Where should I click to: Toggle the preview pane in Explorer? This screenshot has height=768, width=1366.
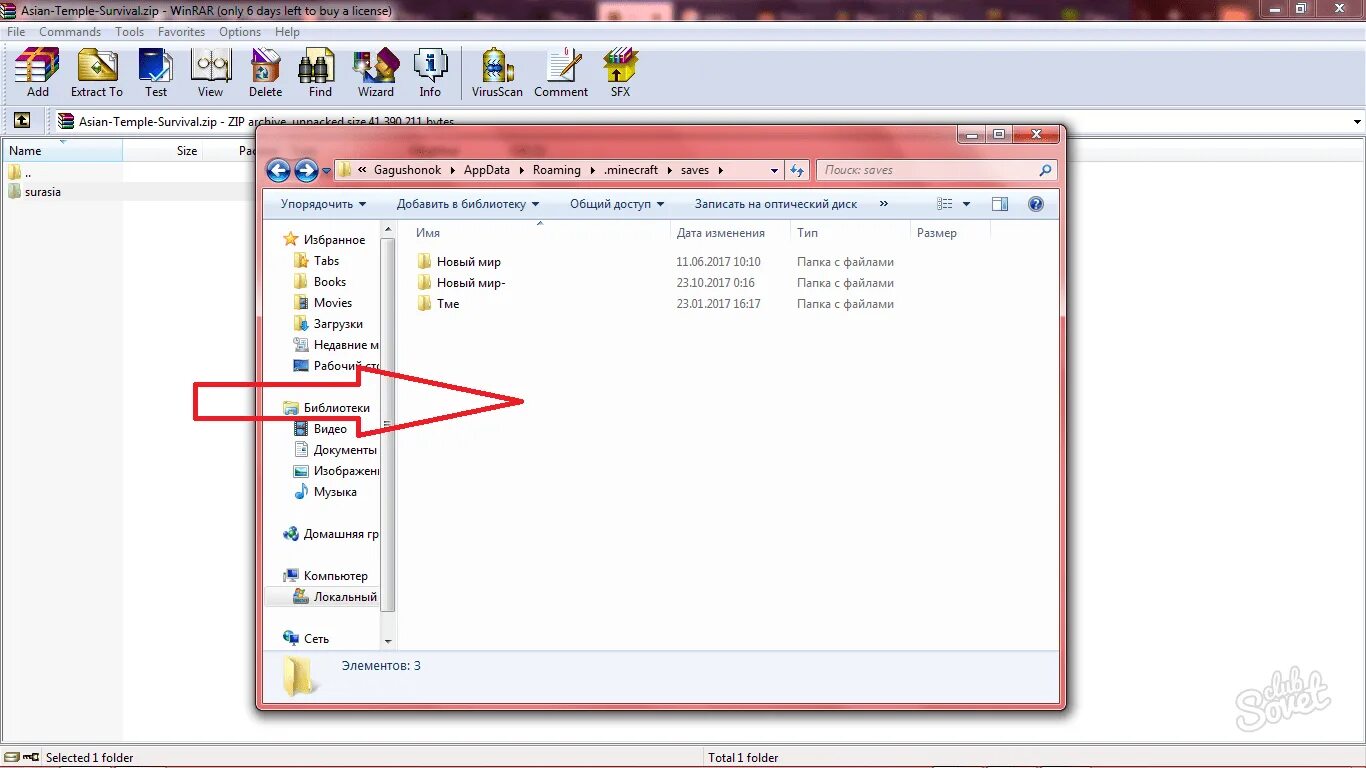coord(1000,204)
